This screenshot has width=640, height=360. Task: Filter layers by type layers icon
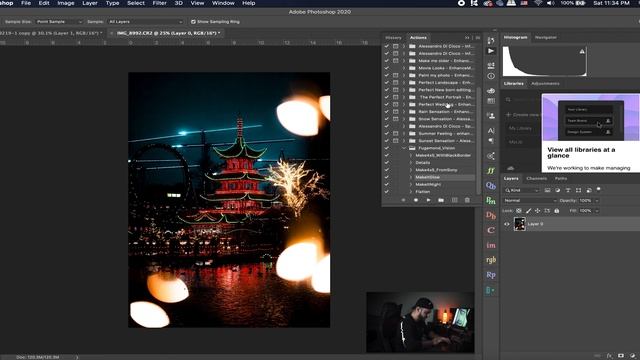click(x=568, y=190)
